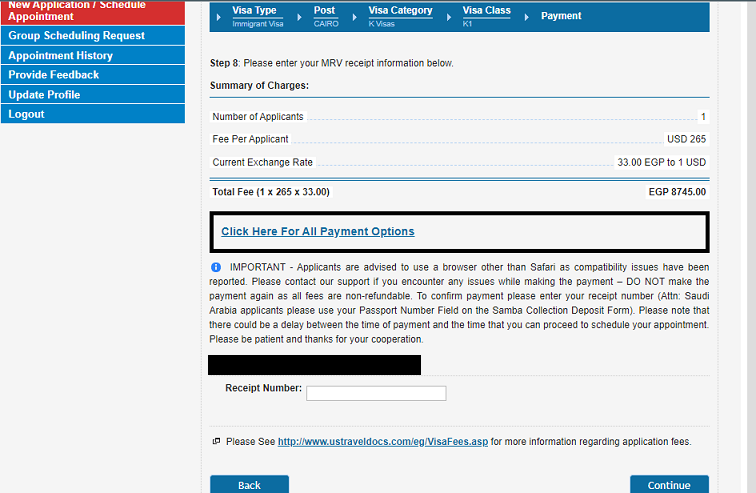Select Step 8 instruction text

(x=332, y=63)
